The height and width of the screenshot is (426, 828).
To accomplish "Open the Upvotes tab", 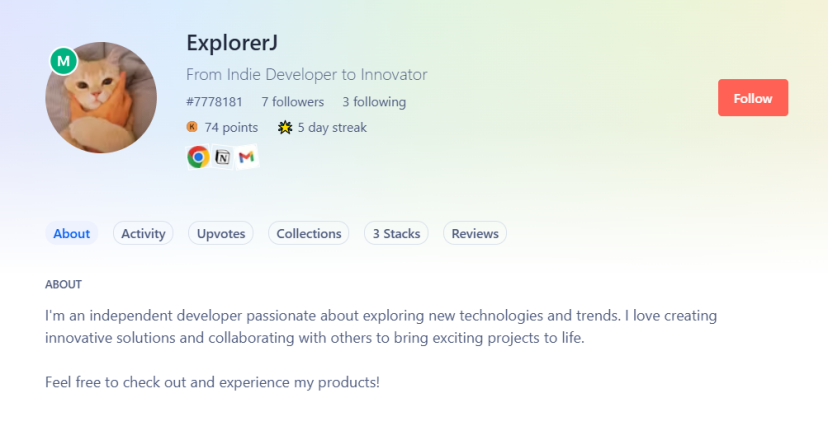I will coord(221,233).
